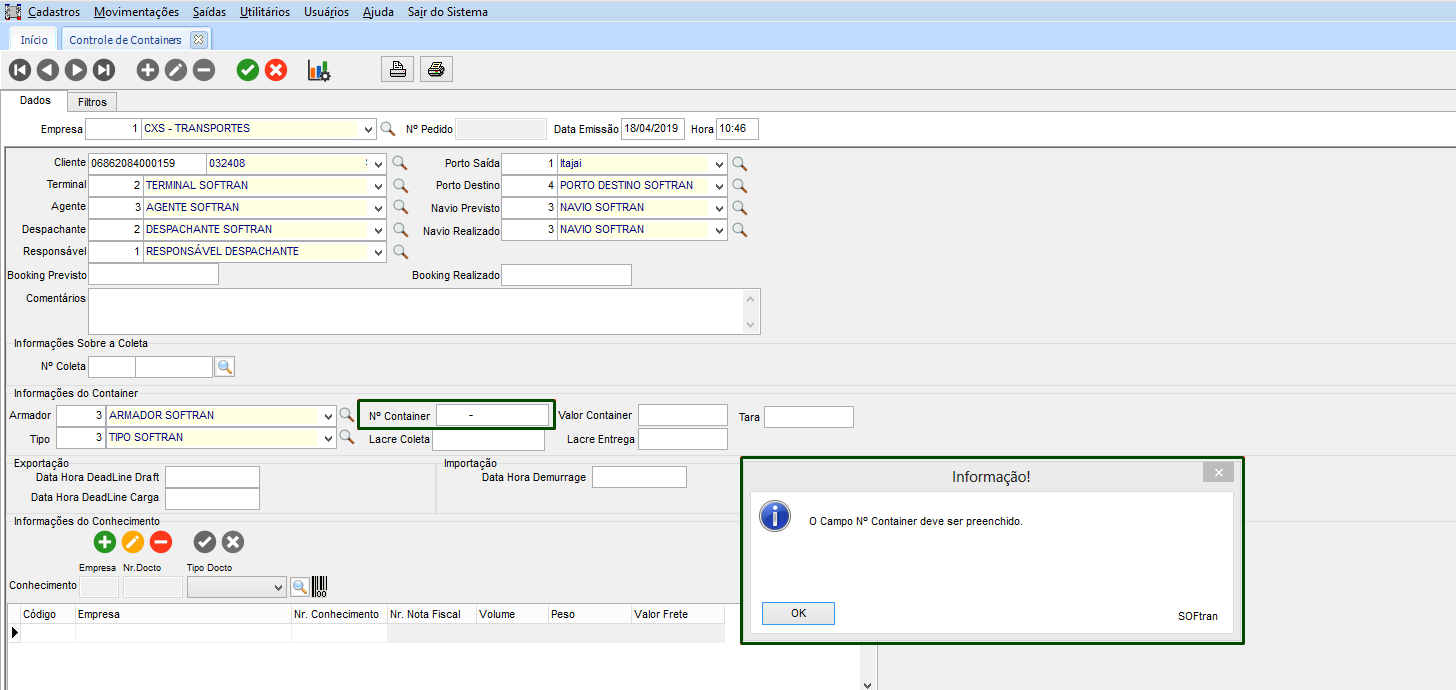Search Cliente with magnifying glass icon
This screenshot has height=690, width=1456.
(399, 163)
